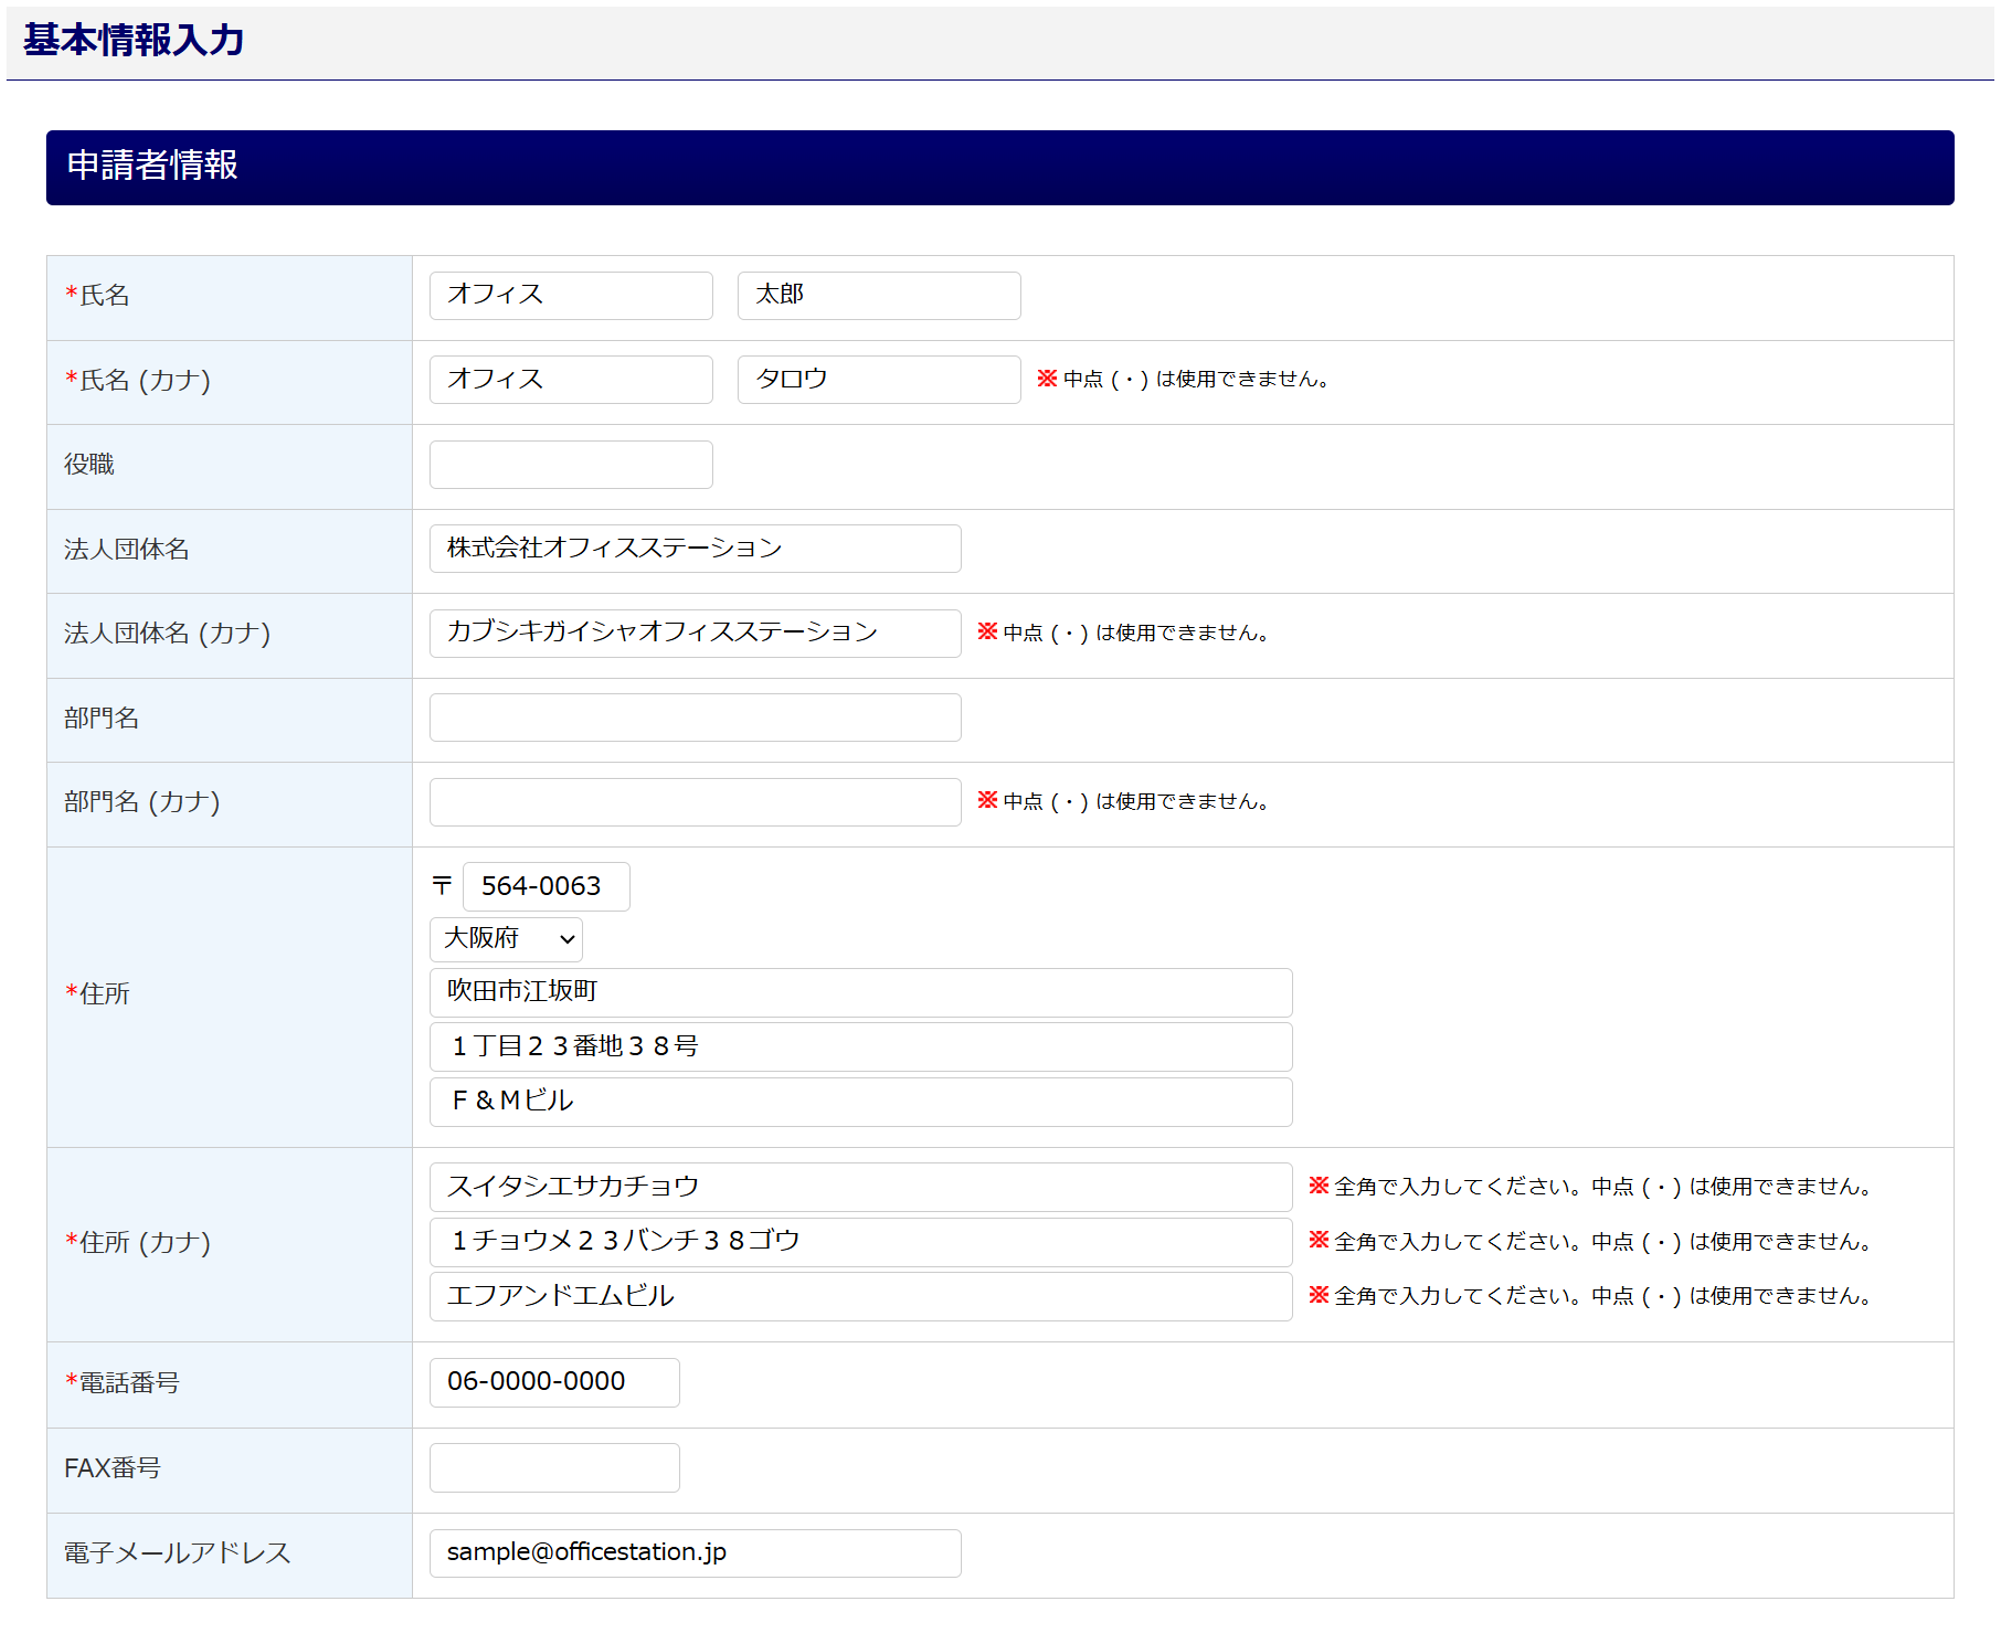Click the kana given name field タロウ
2001x1633 pixels.
[878, 379]
